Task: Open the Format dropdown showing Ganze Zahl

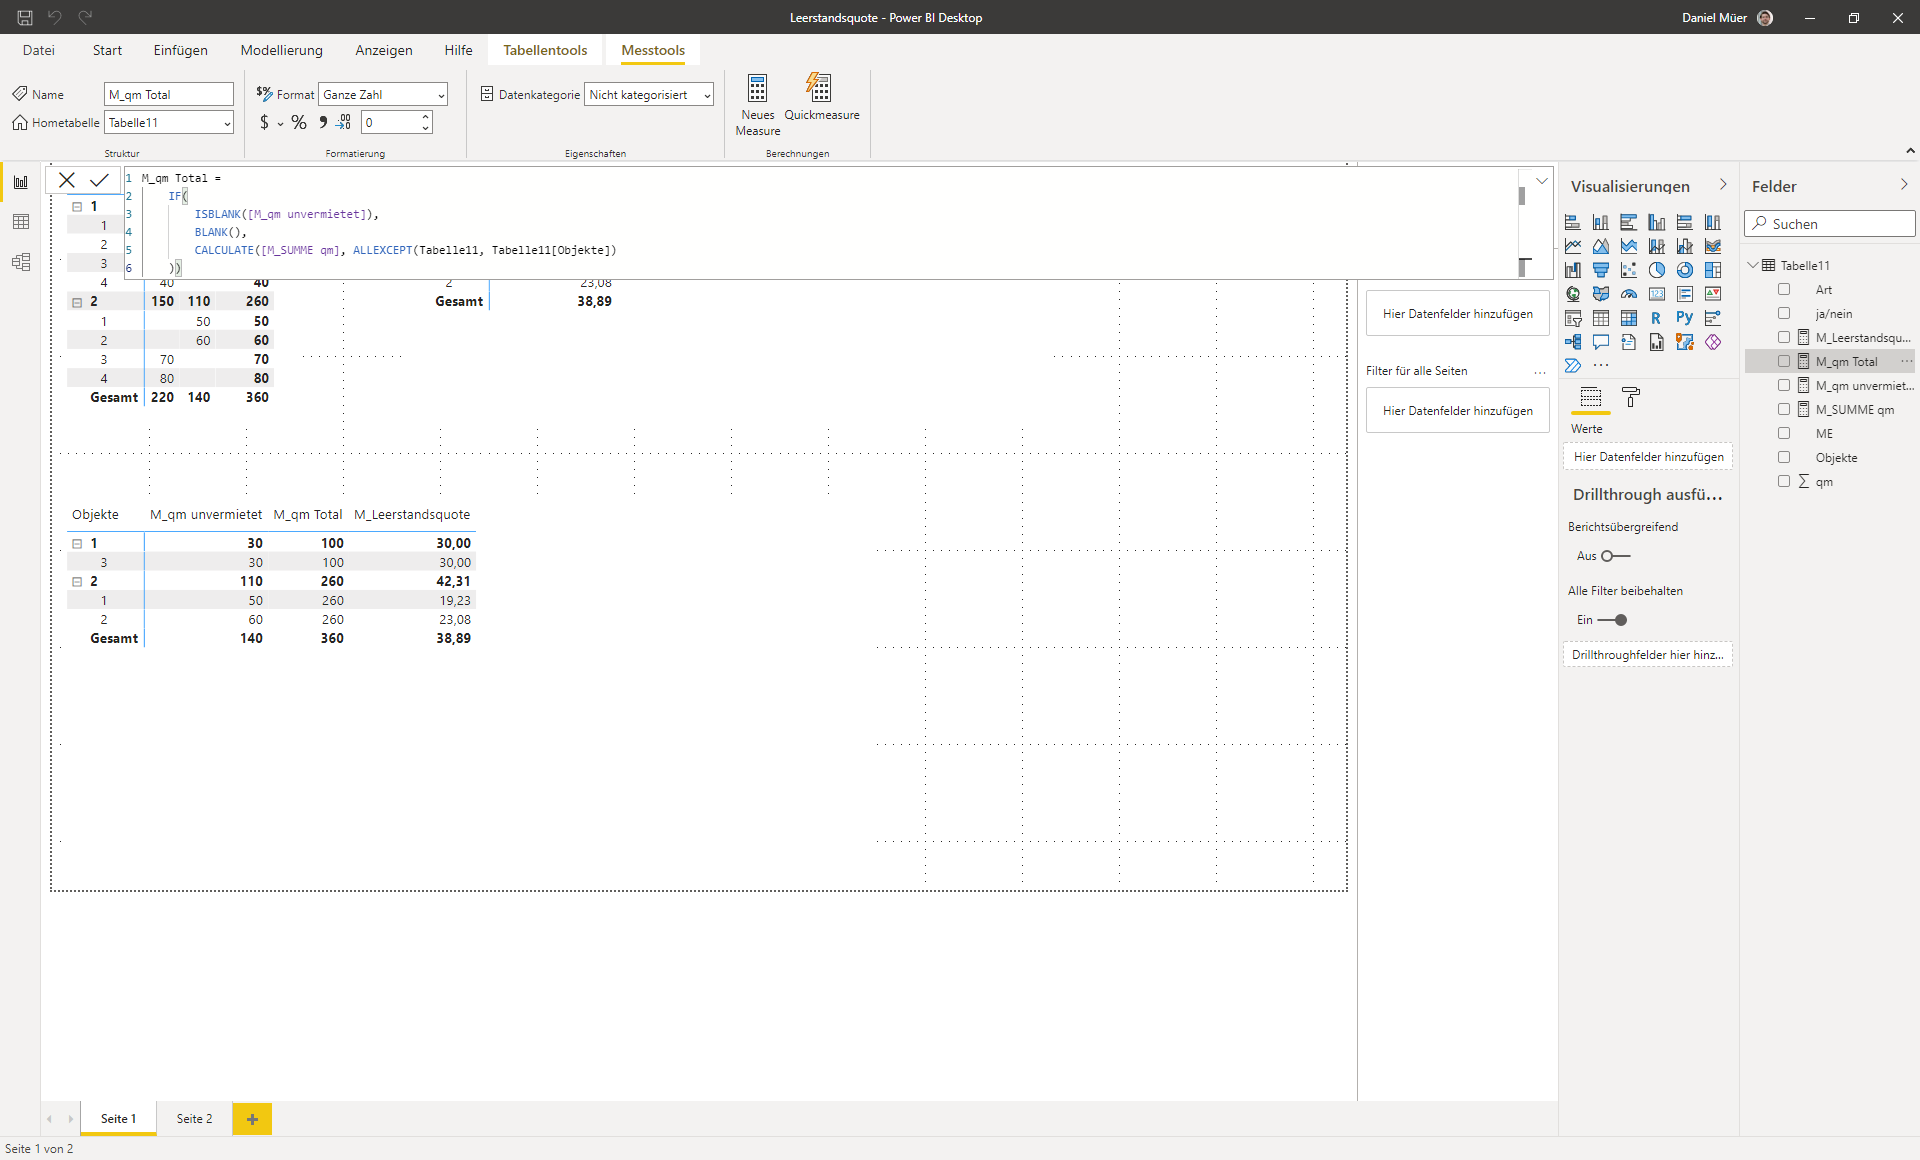Action: point(383,94)
